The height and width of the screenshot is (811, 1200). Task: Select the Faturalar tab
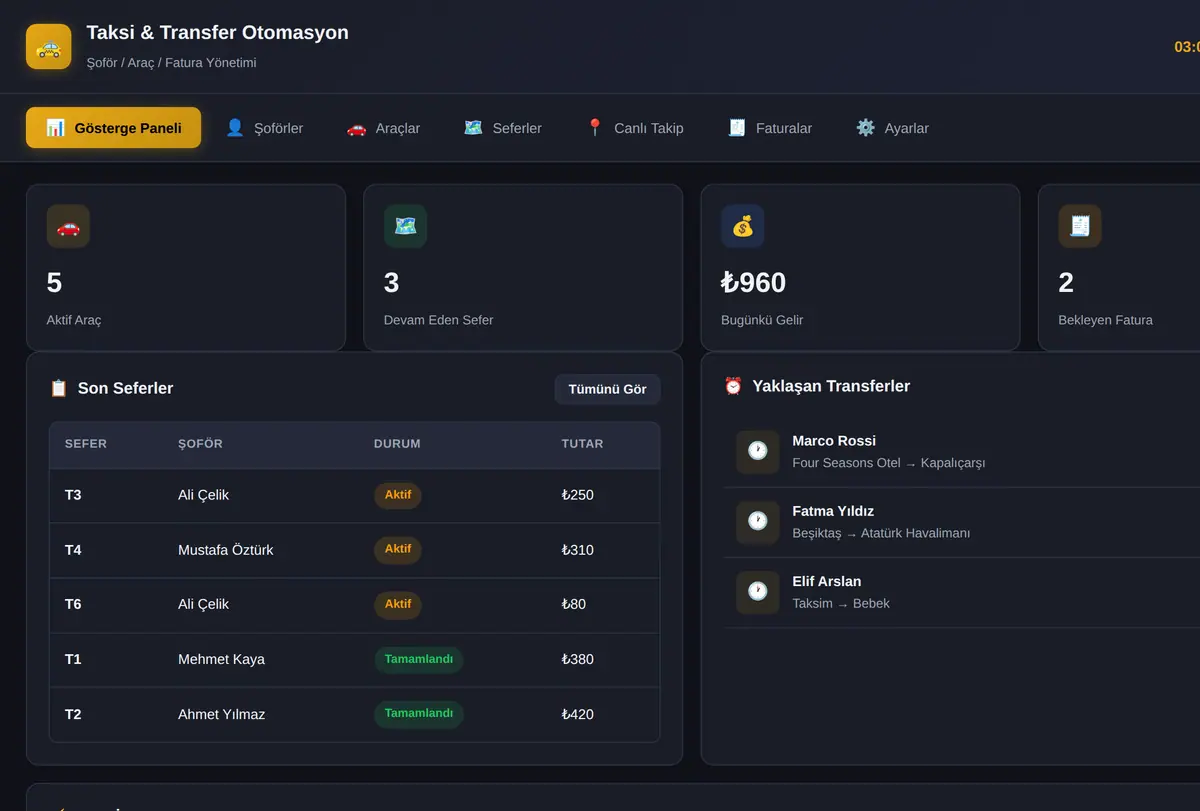point(770,128)
